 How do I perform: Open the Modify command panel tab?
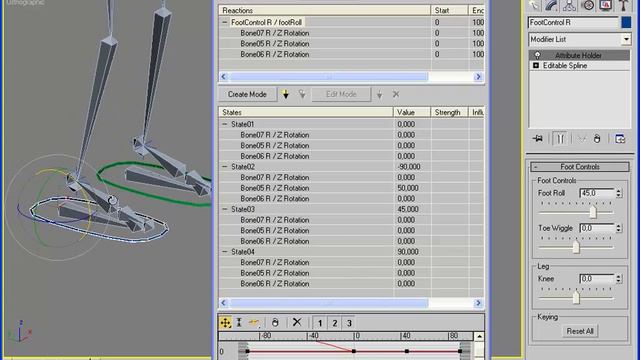[x=551, y=5]
